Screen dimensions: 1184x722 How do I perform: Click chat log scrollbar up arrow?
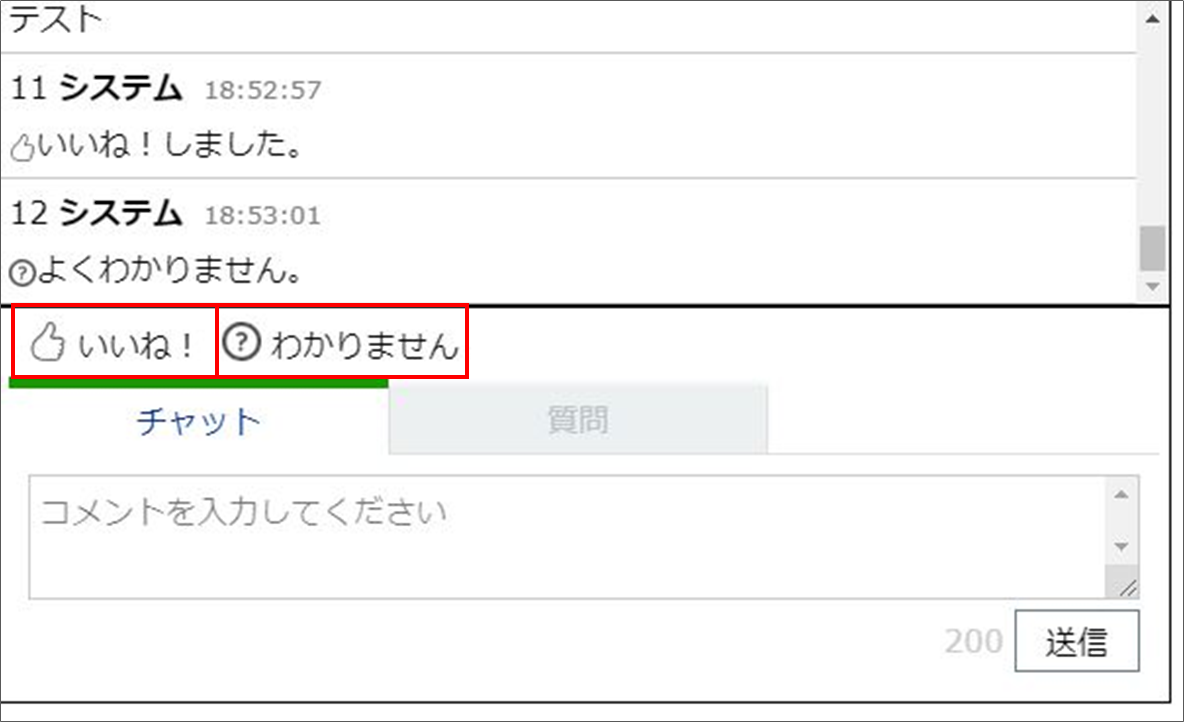pyautogui.click(x=1152, y=19)
